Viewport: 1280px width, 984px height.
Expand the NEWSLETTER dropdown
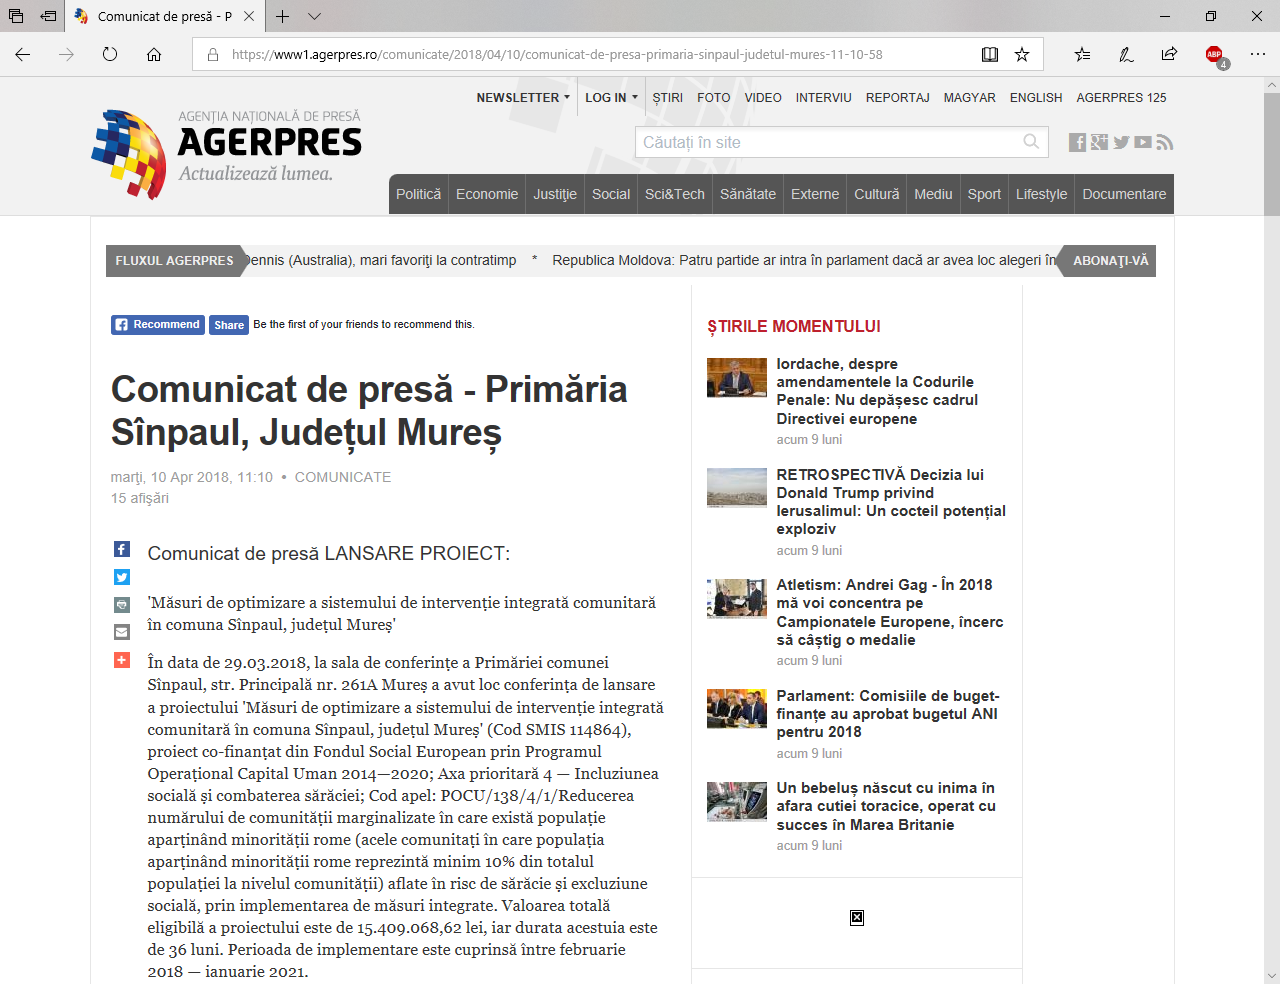tap(523, 98)
